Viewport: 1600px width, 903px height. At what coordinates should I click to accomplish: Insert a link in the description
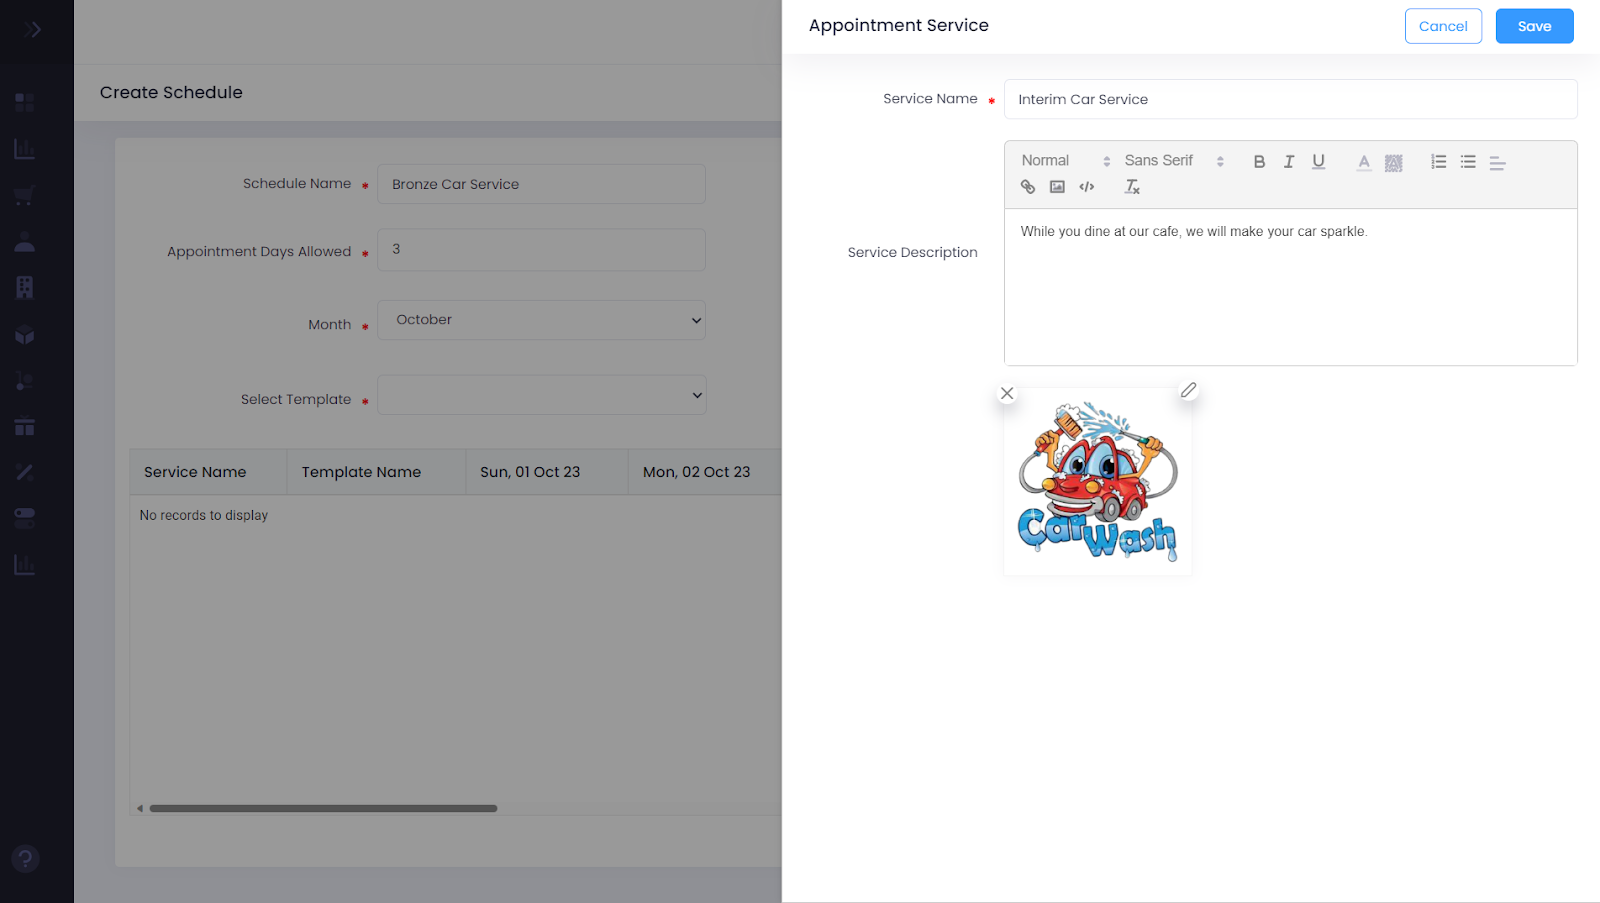[x=1027, y=187]
